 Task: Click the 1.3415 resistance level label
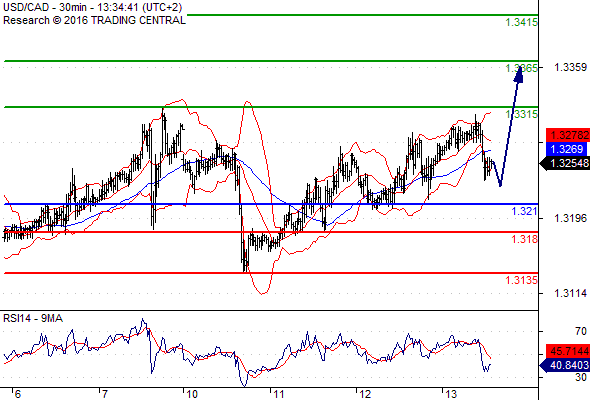521,23
